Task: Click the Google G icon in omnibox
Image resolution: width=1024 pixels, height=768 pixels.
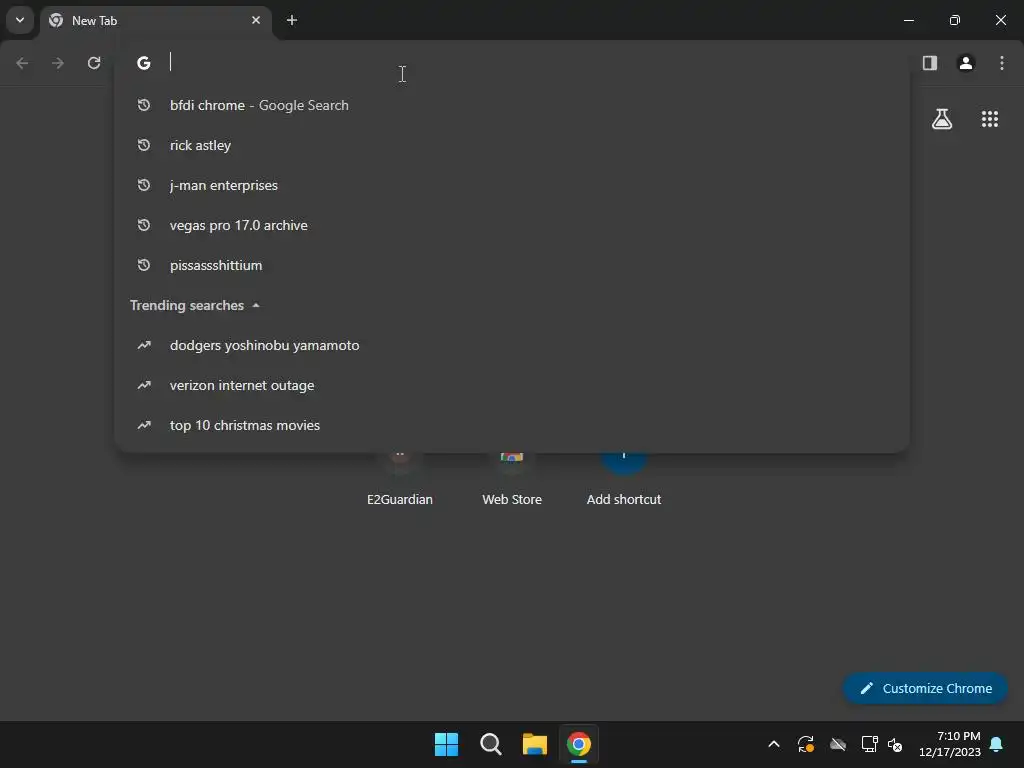Action: [x=144, y=63]
